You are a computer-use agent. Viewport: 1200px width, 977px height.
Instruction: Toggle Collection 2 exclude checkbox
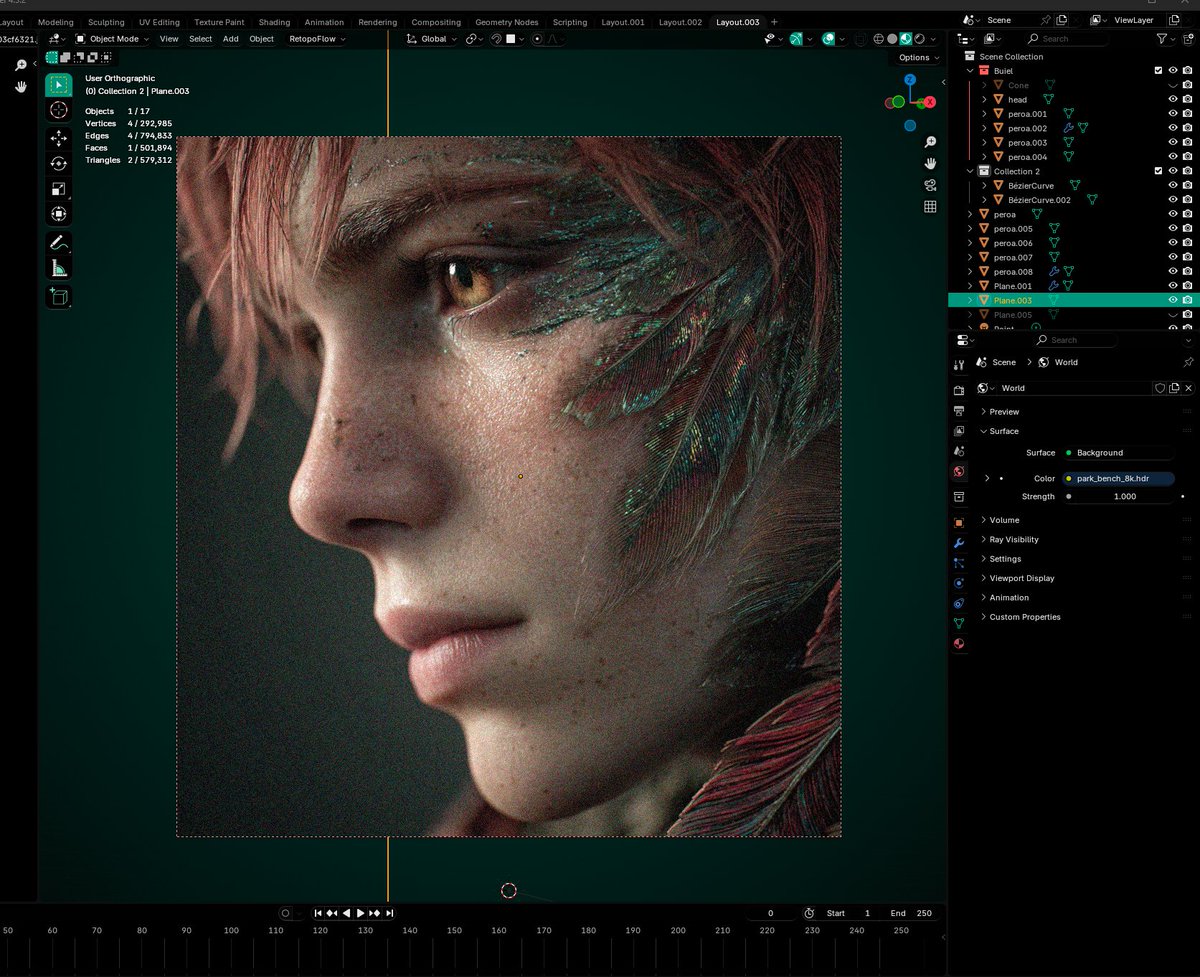pos(1158,171)
